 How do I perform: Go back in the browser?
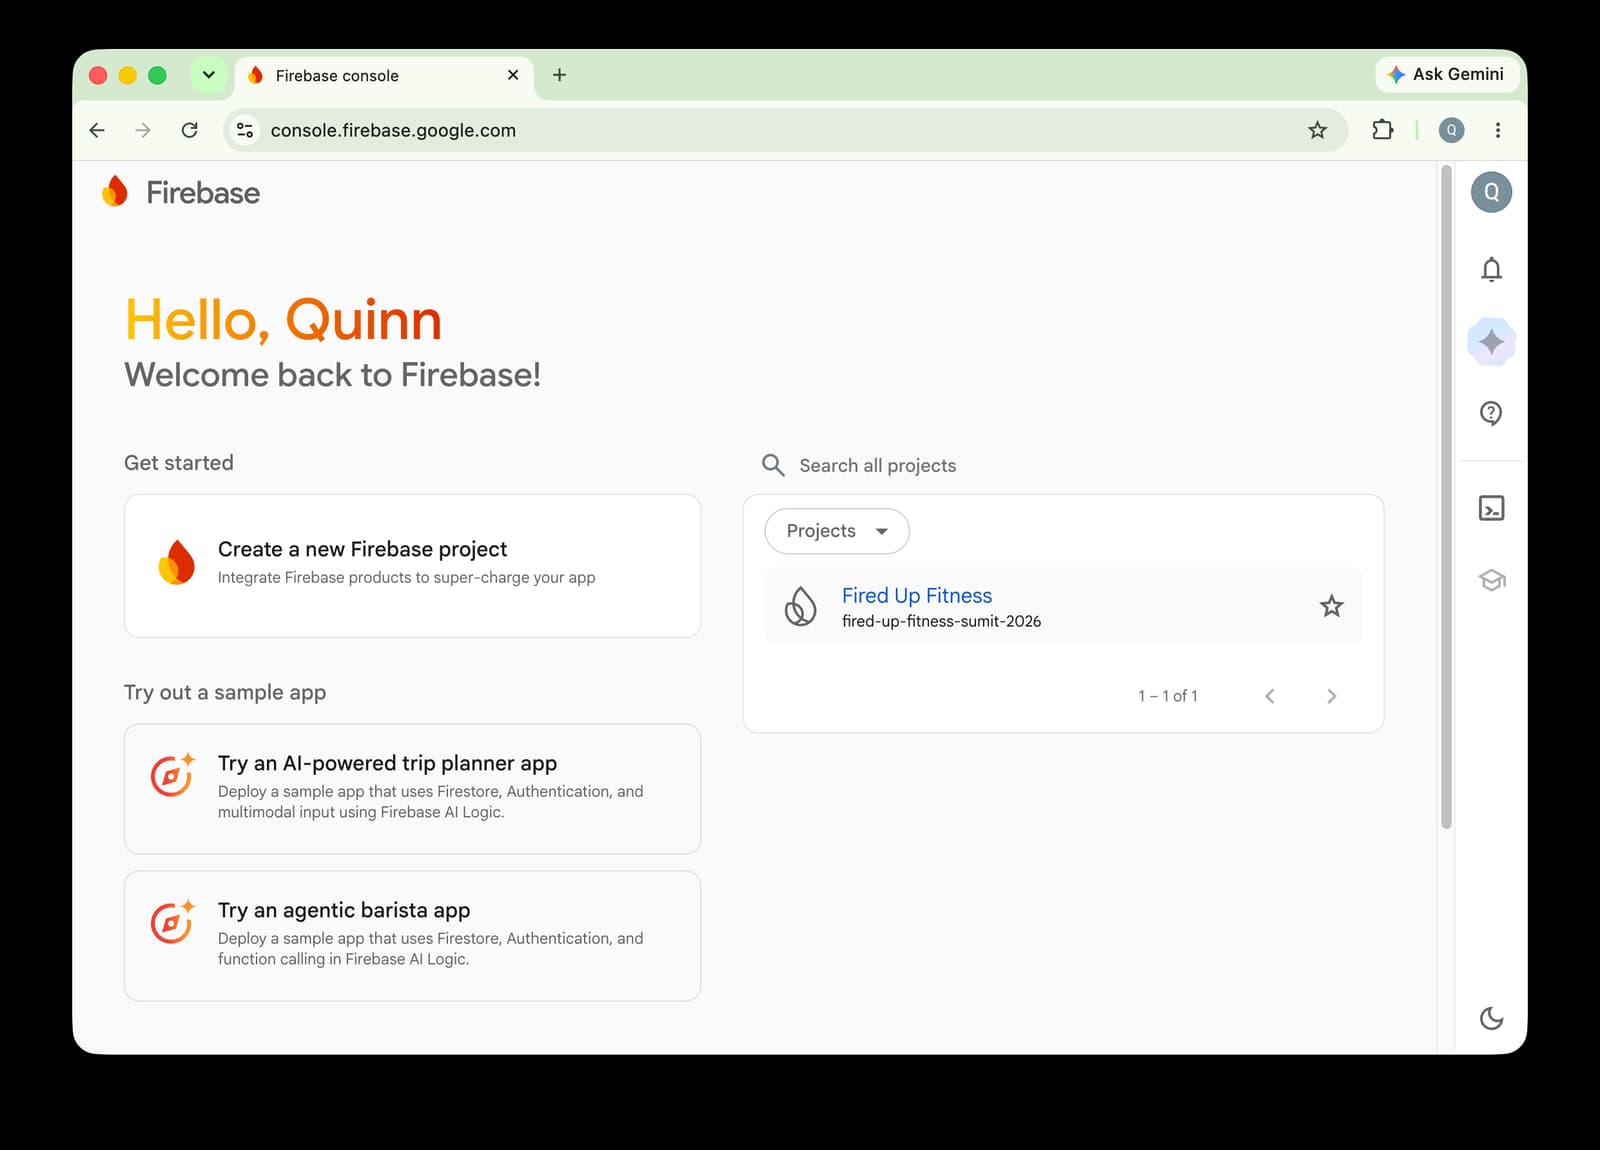click(97, 130)
